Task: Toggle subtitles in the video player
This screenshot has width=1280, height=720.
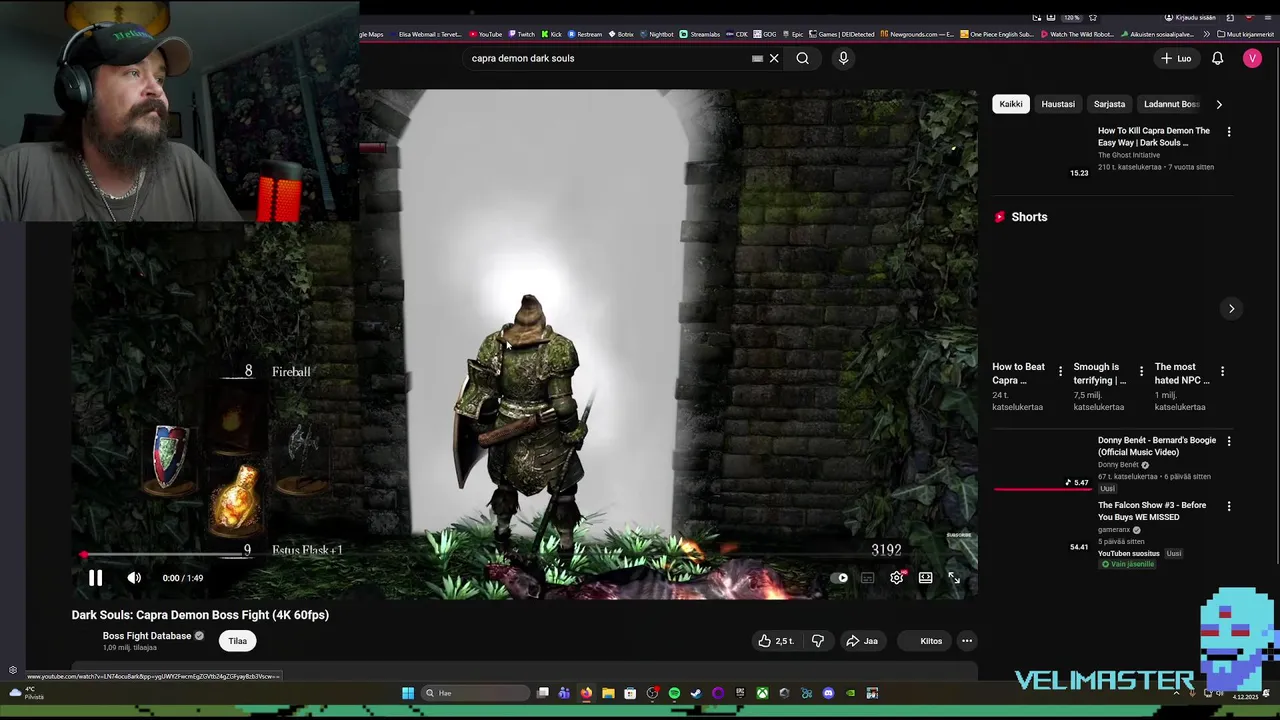Action: coord(868,578)
